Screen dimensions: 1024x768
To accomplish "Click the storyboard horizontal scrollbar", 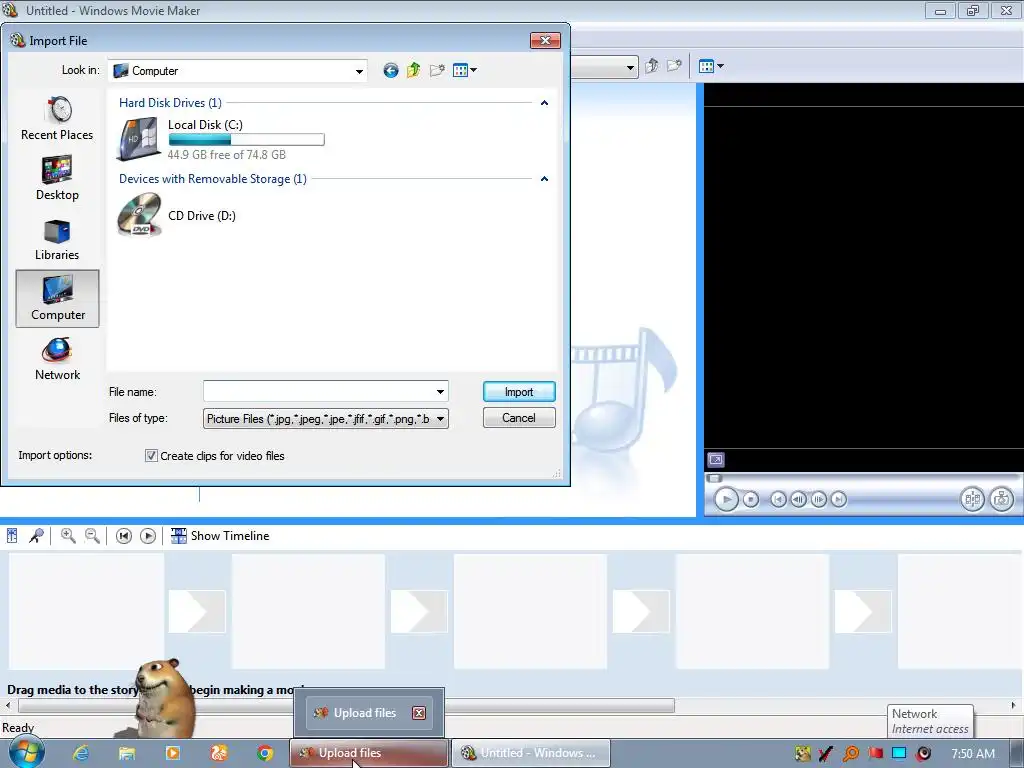I will (x=346, y=706).
